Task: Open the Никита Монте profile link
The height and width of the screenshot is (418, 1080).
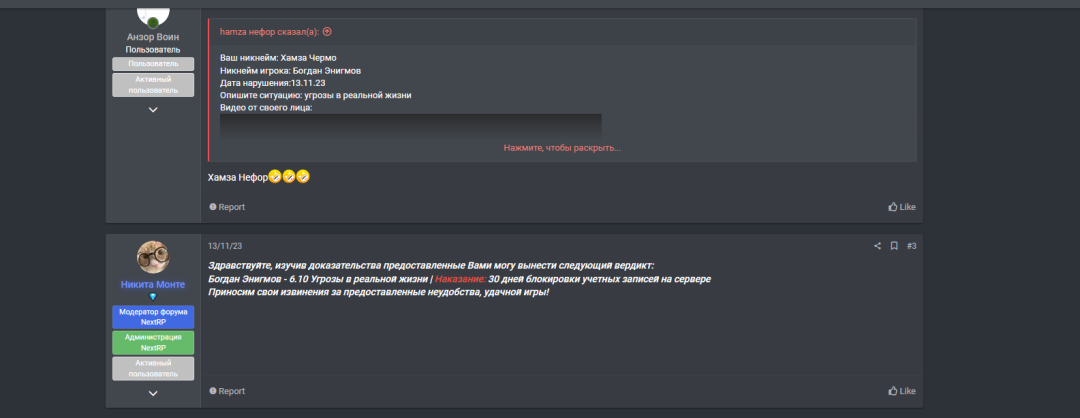Action: coord(153,284)
